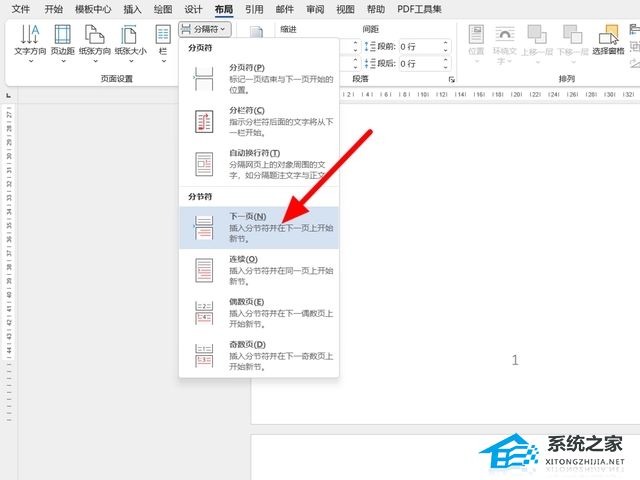The width and height of the screenshot is (640, 480).
Task: Switch to the 邮件 tab
Action: (284, 9)
